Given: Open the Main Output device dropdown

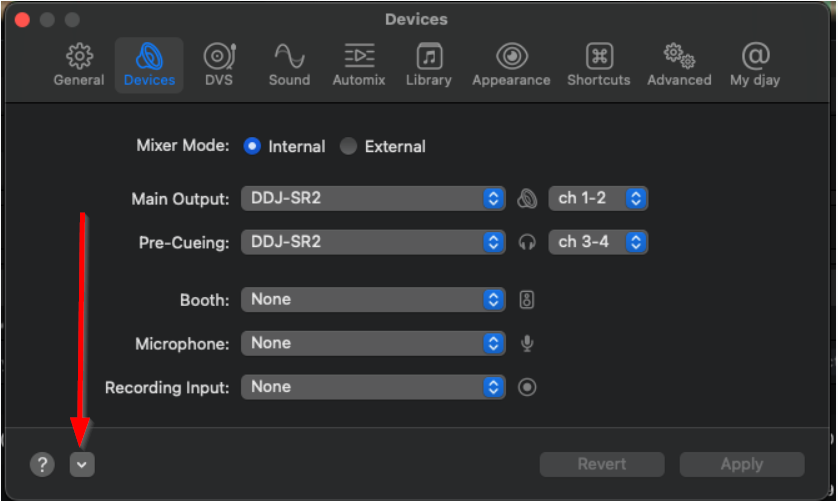Looking at the screenshot, I should coord(373,198).
